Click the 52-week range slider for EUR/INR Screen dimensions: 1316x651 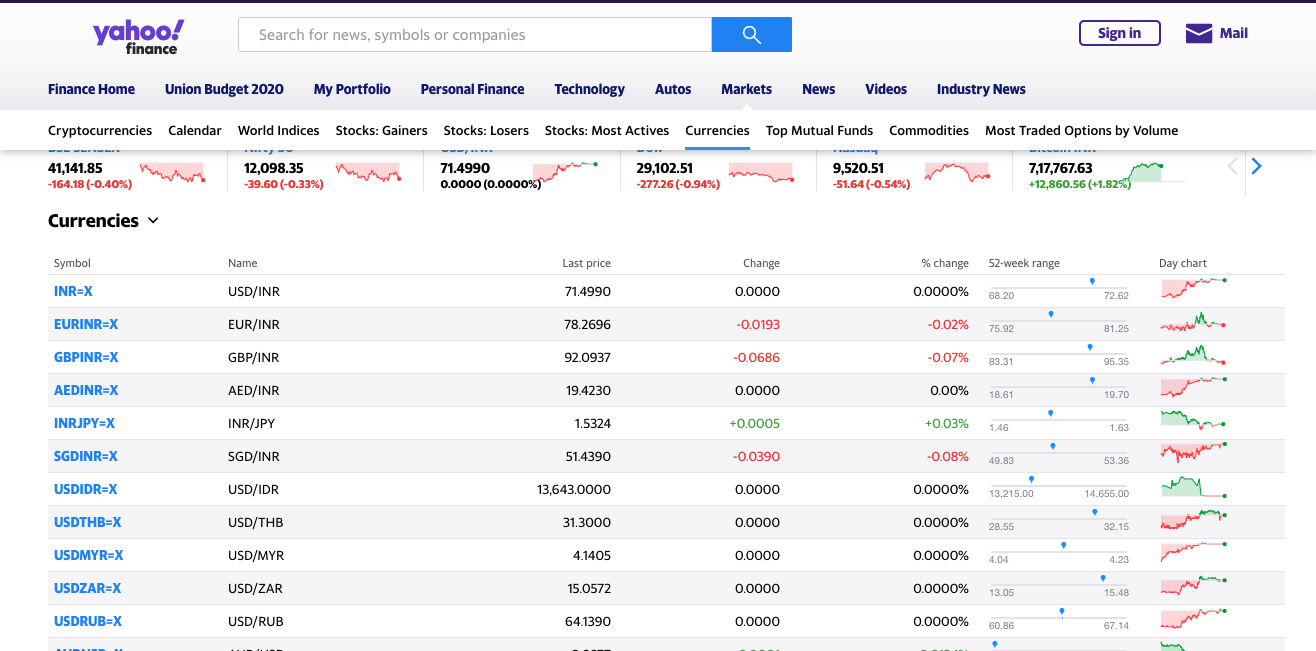click(x=1058, y=322)
